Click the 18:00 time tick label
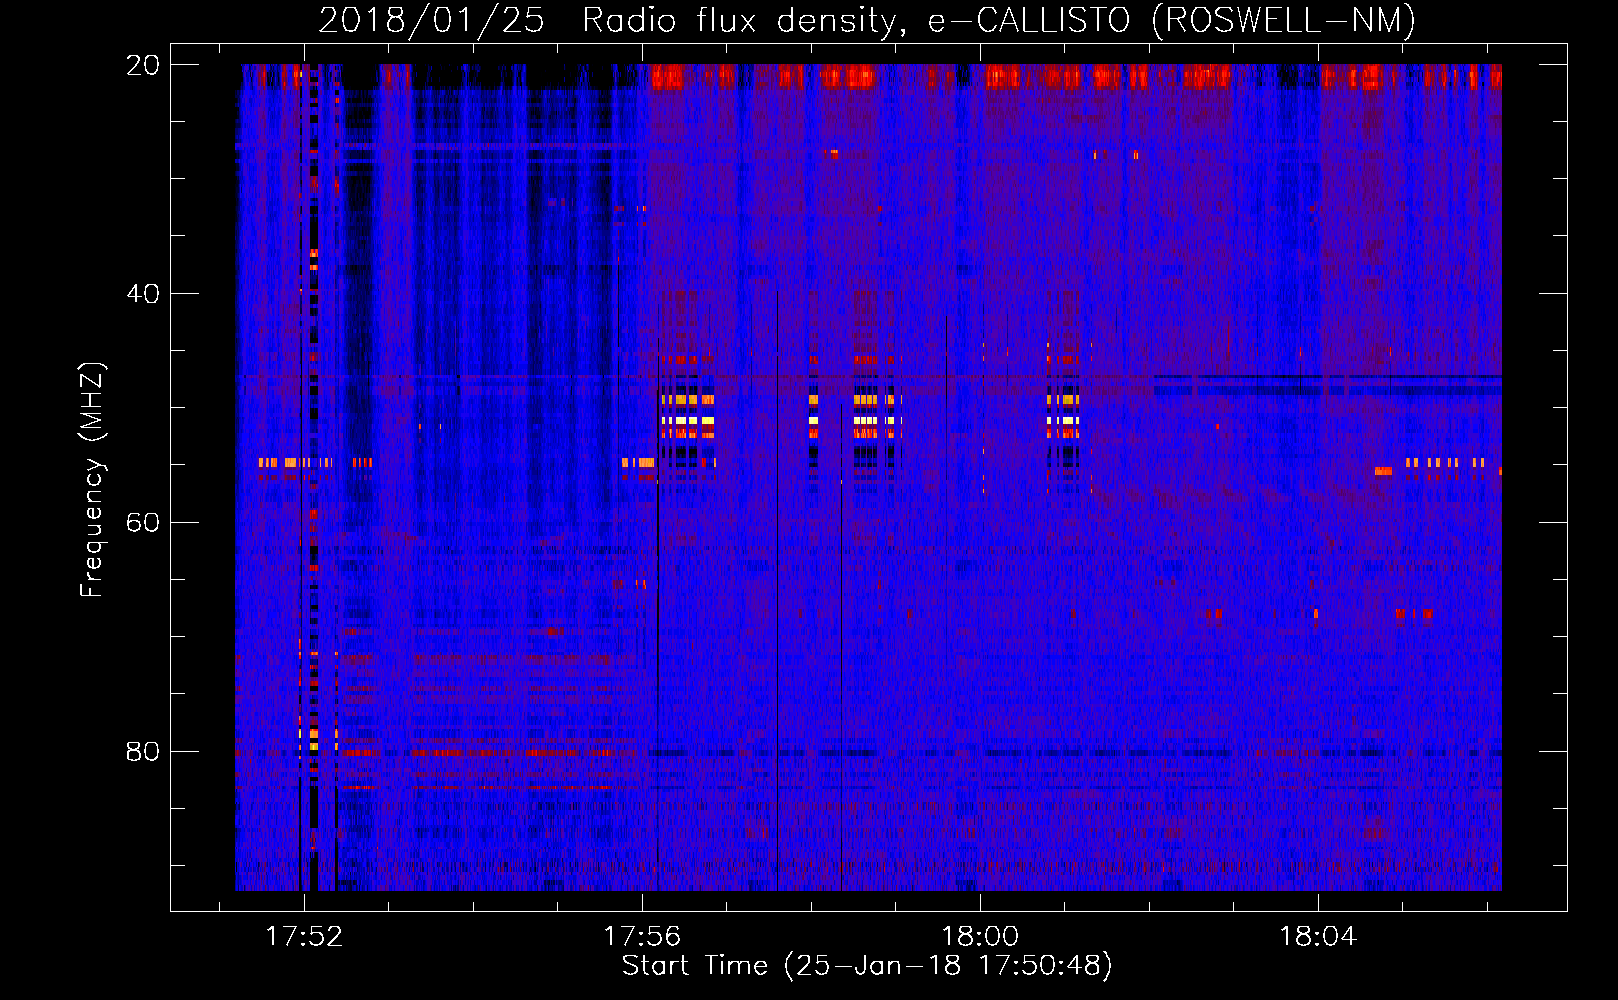 (x=980, y=936)
